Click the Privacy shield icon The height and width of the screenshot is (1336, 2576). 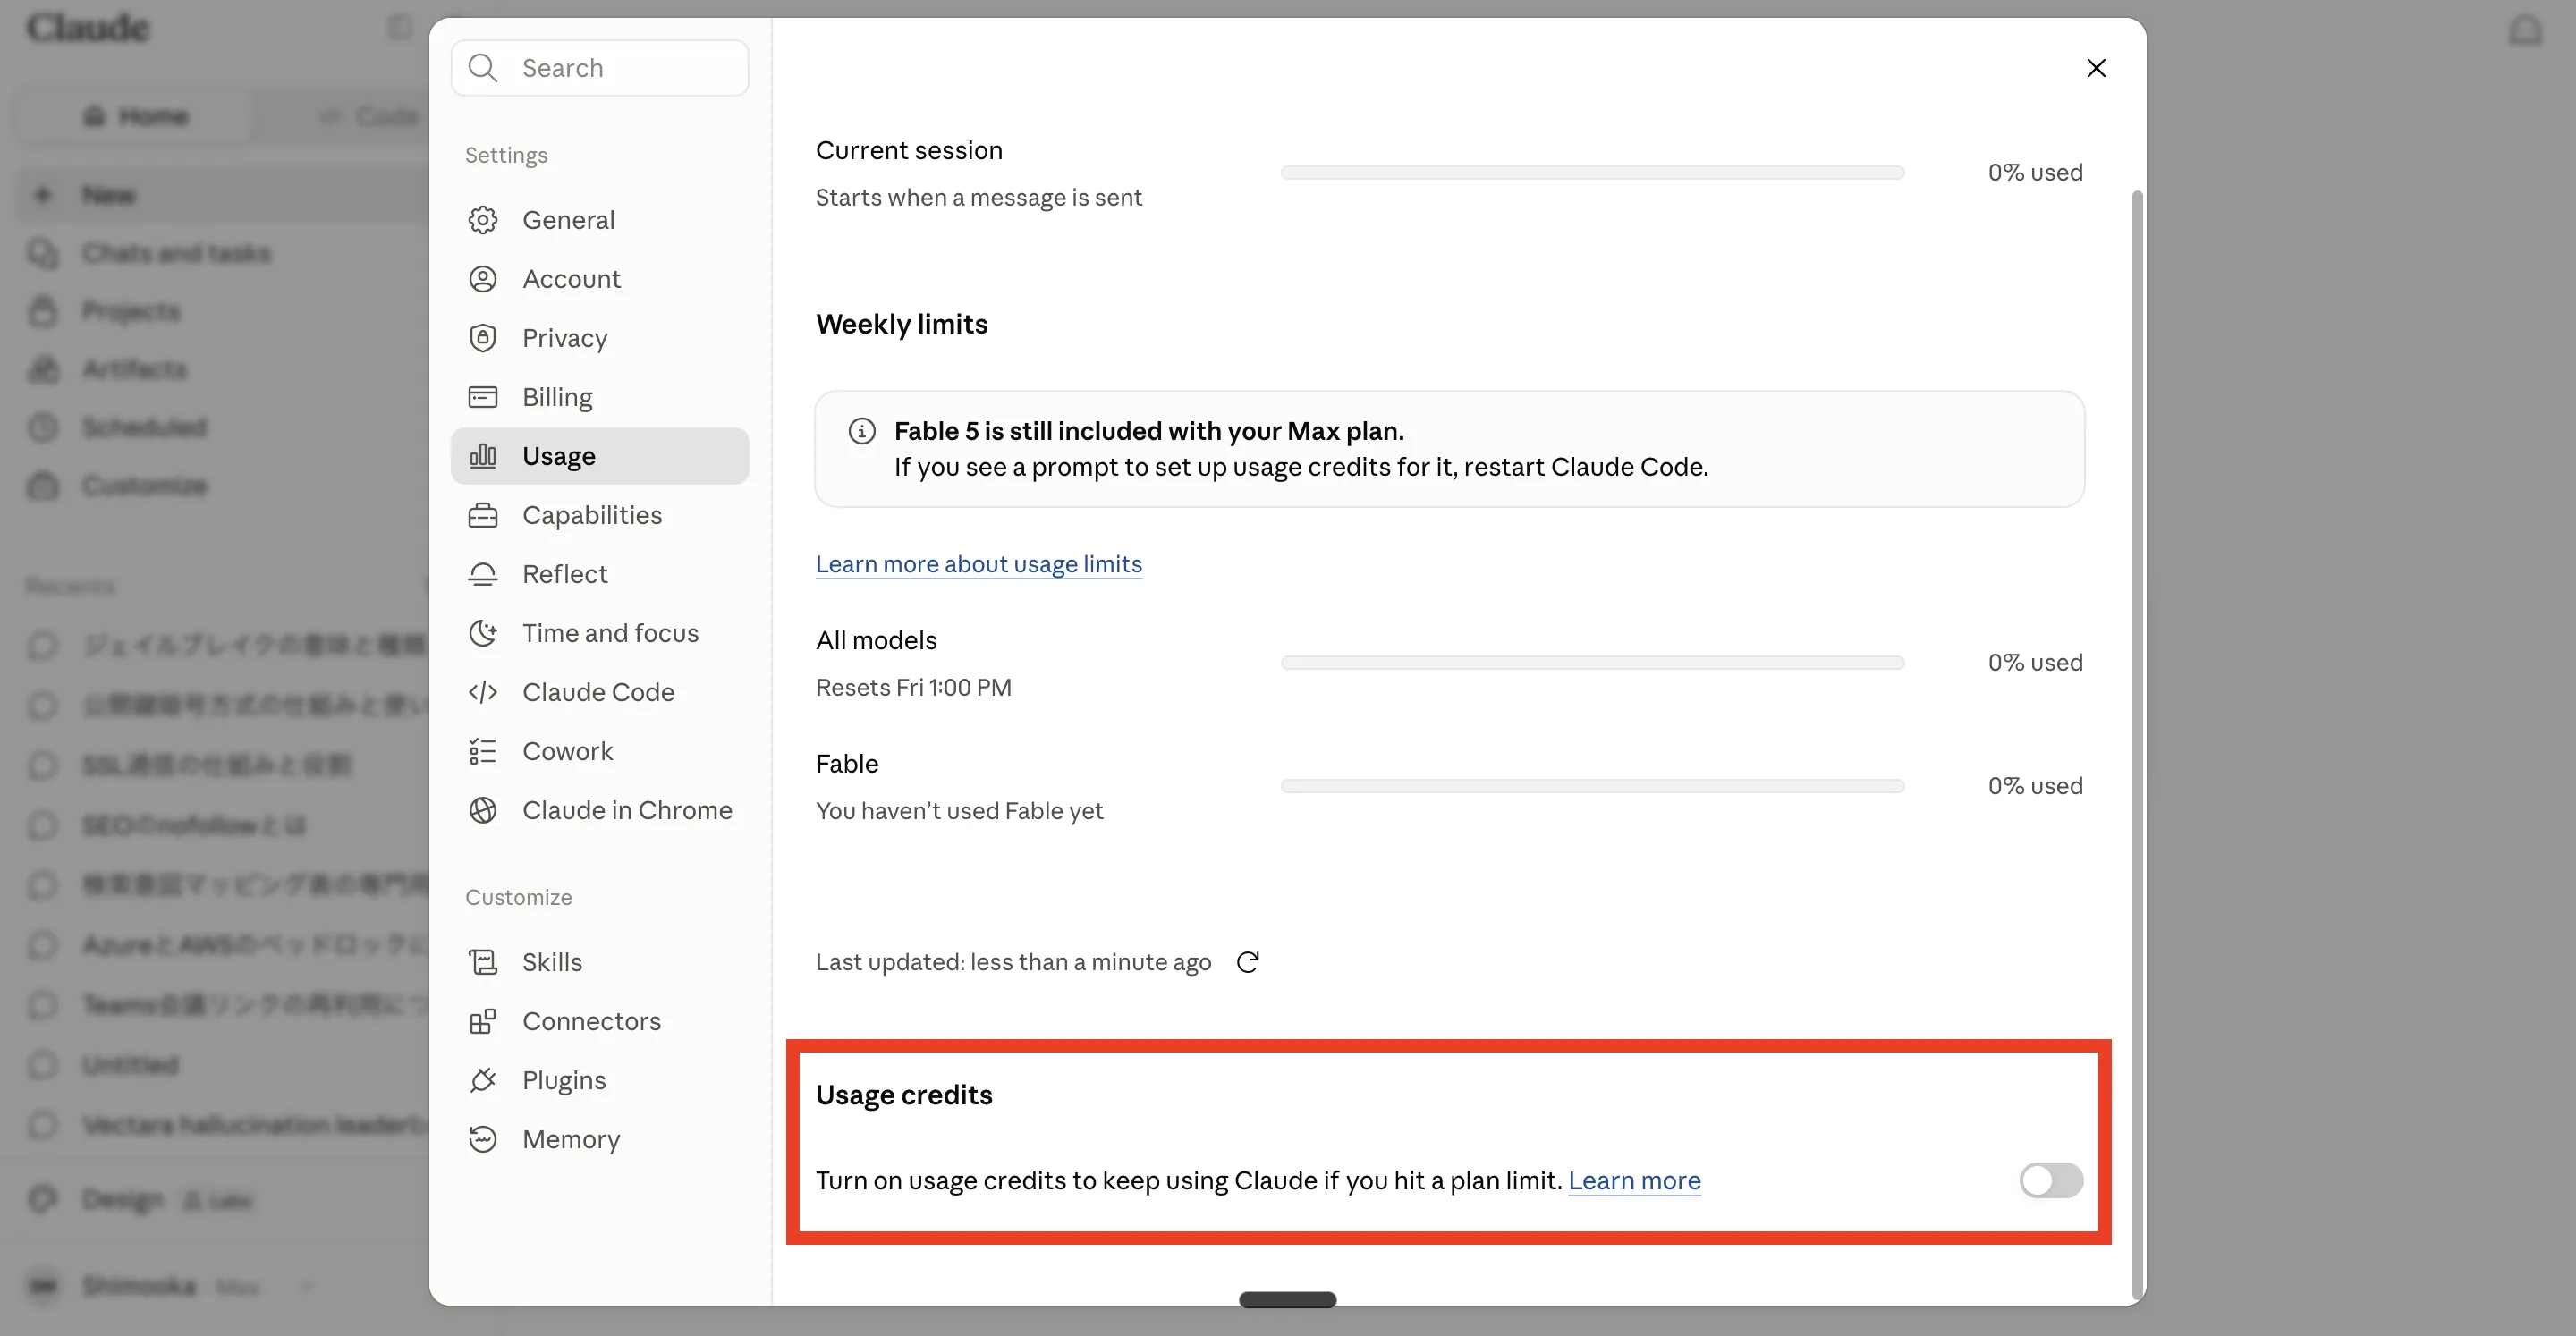(x=483, y=338)
